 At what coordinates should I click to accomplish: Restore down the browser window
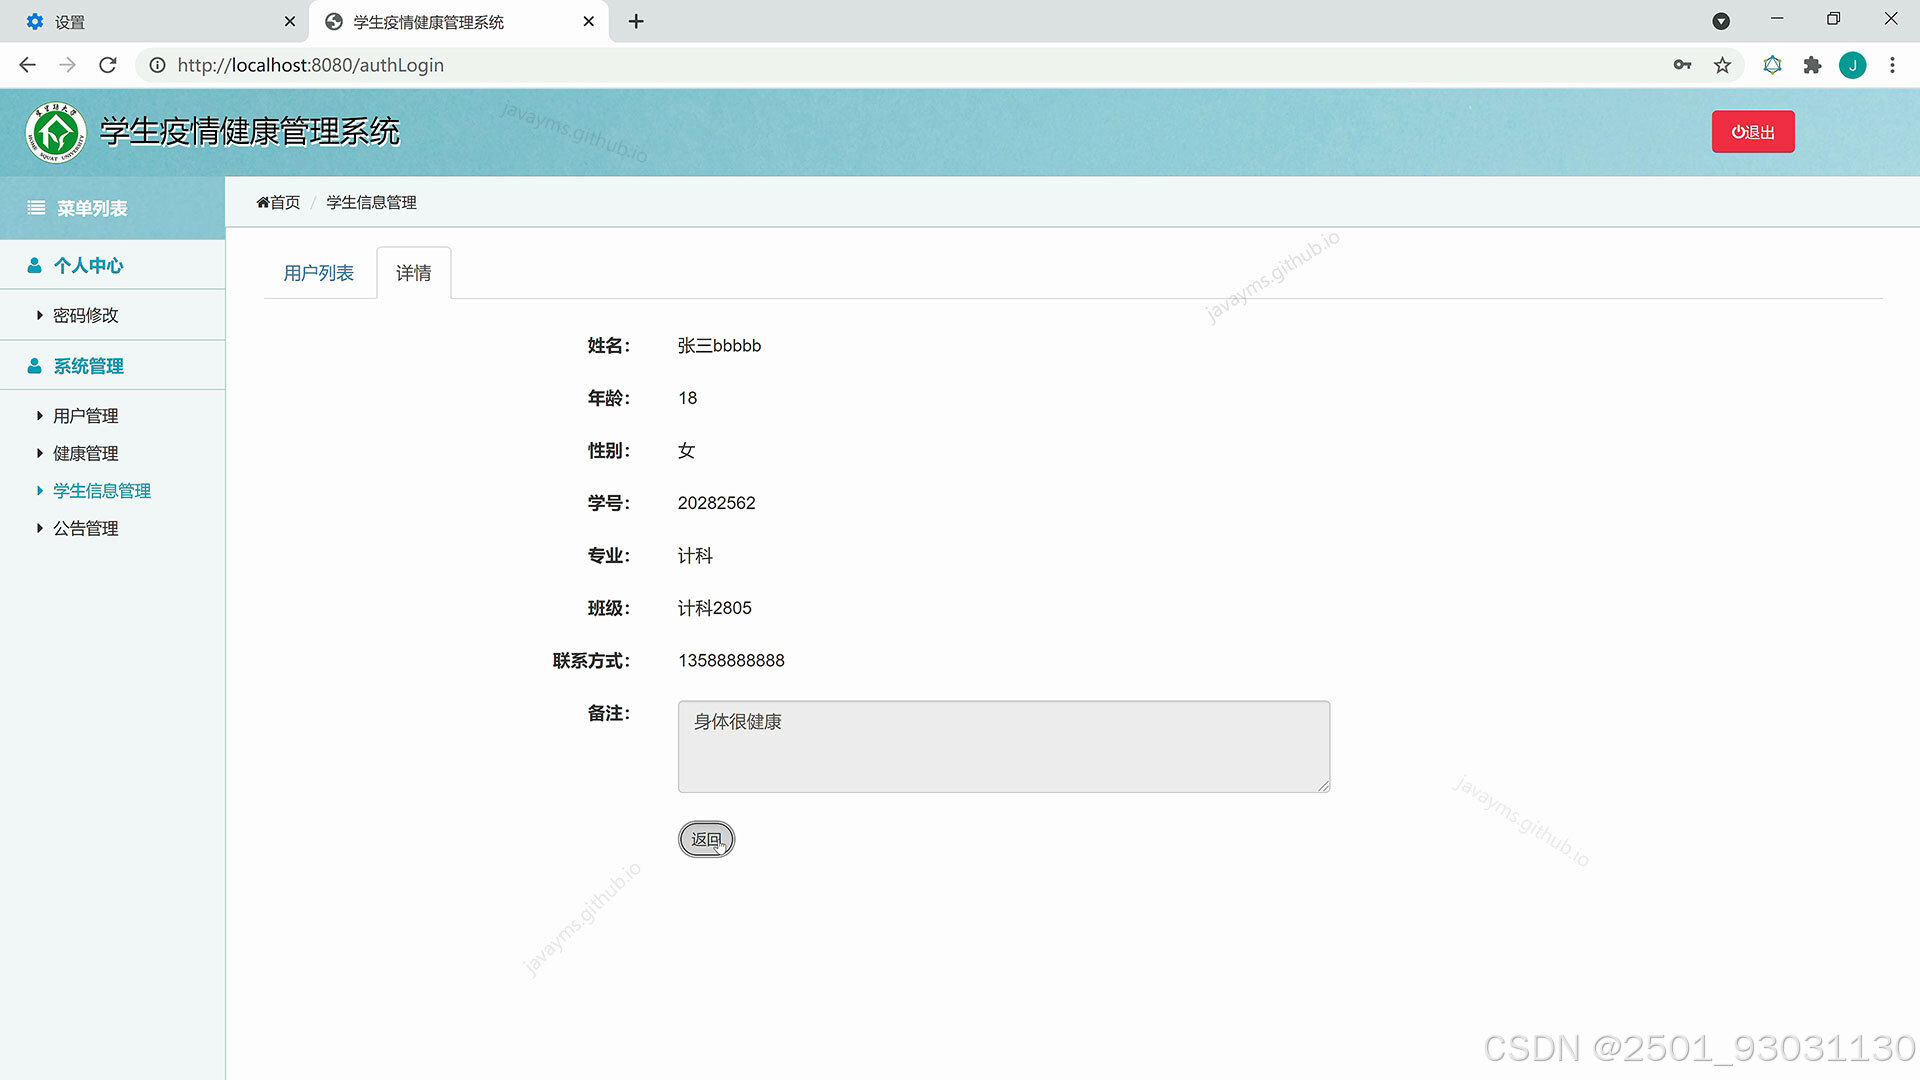(x=1833, y=19)
